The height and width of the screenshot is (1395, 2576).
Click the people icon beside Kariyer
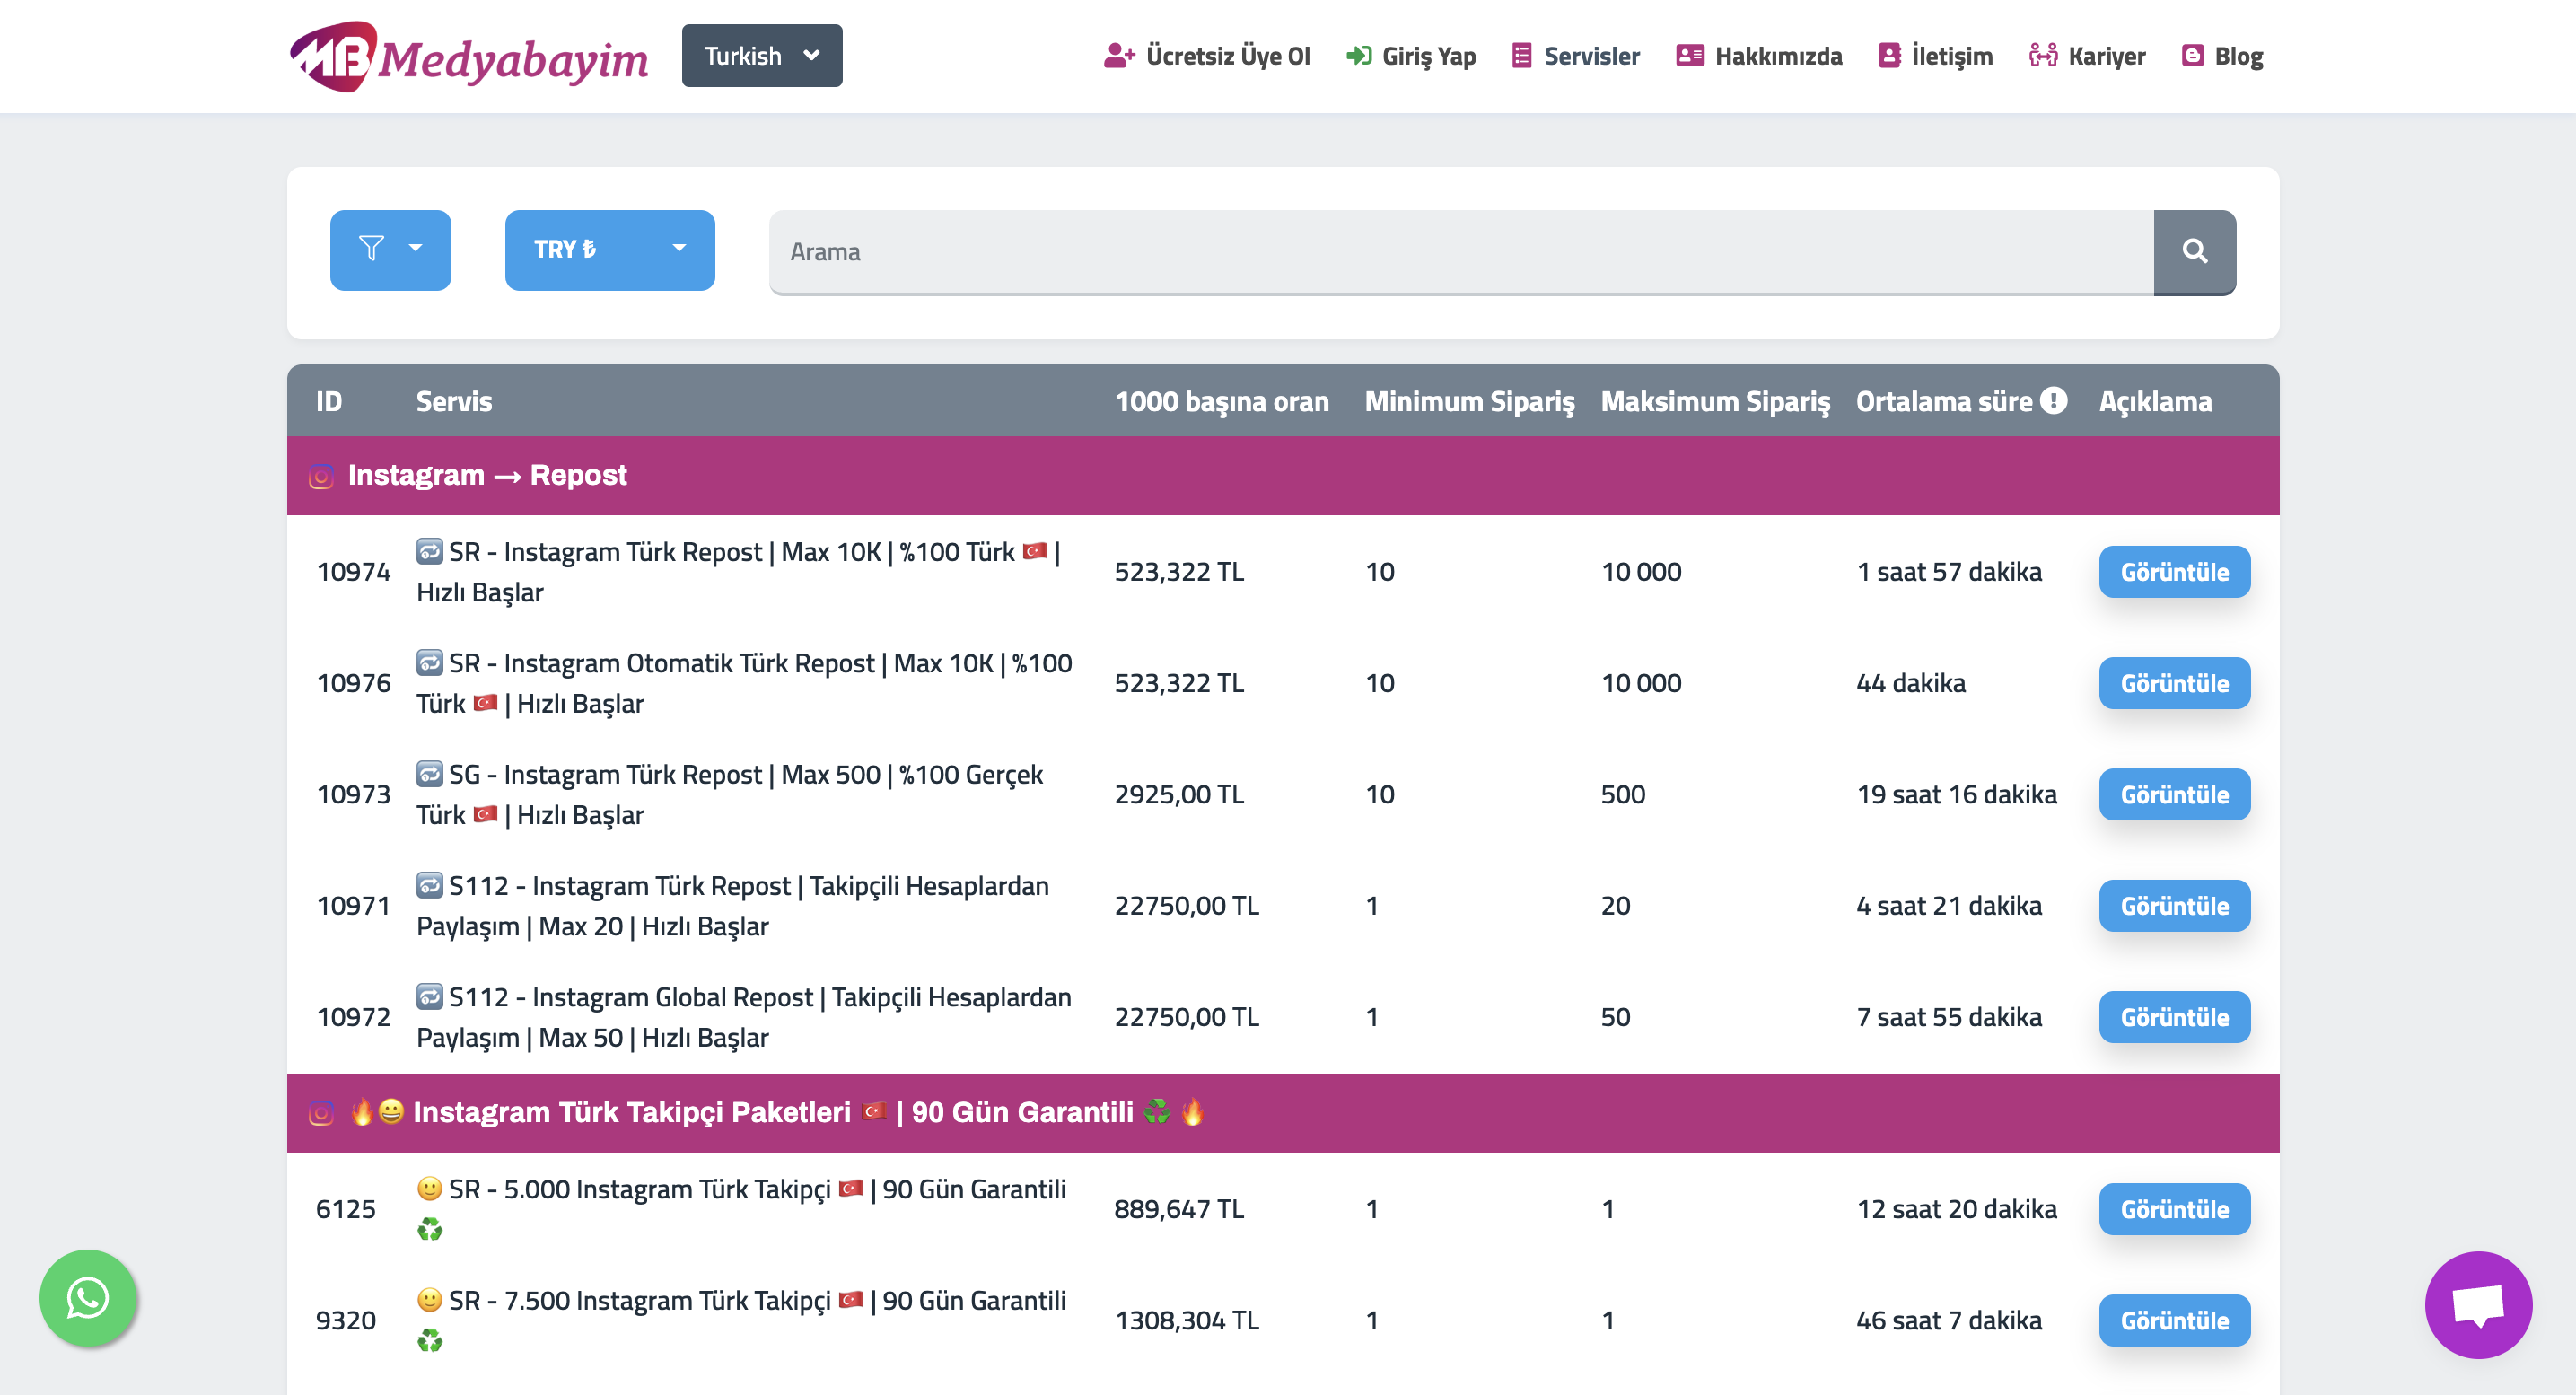tap(2043, 56)
